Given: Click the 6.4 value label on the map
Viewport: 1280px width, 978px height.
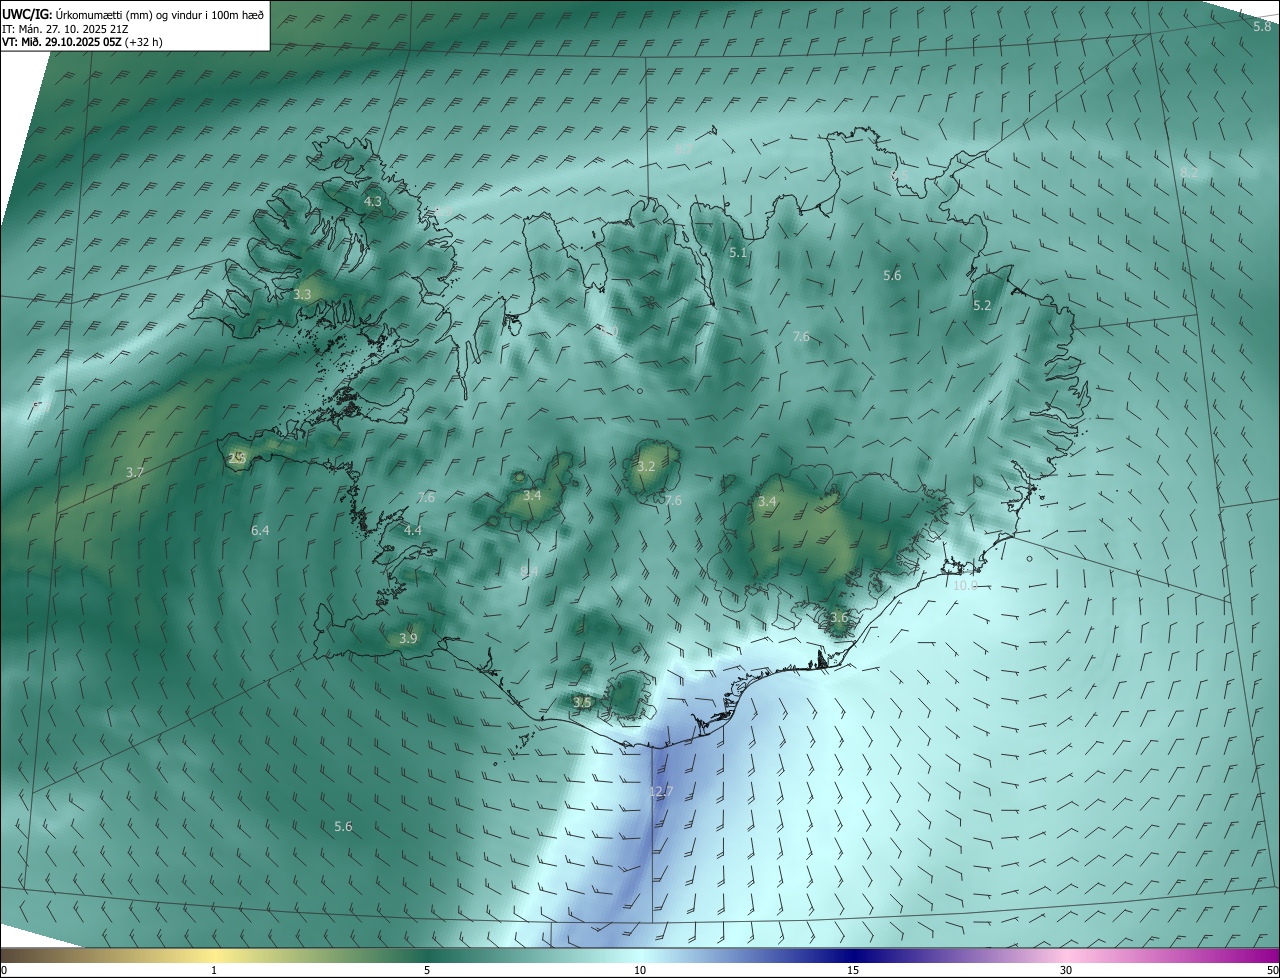Looking at the screenshot, I should pos(260,531).
